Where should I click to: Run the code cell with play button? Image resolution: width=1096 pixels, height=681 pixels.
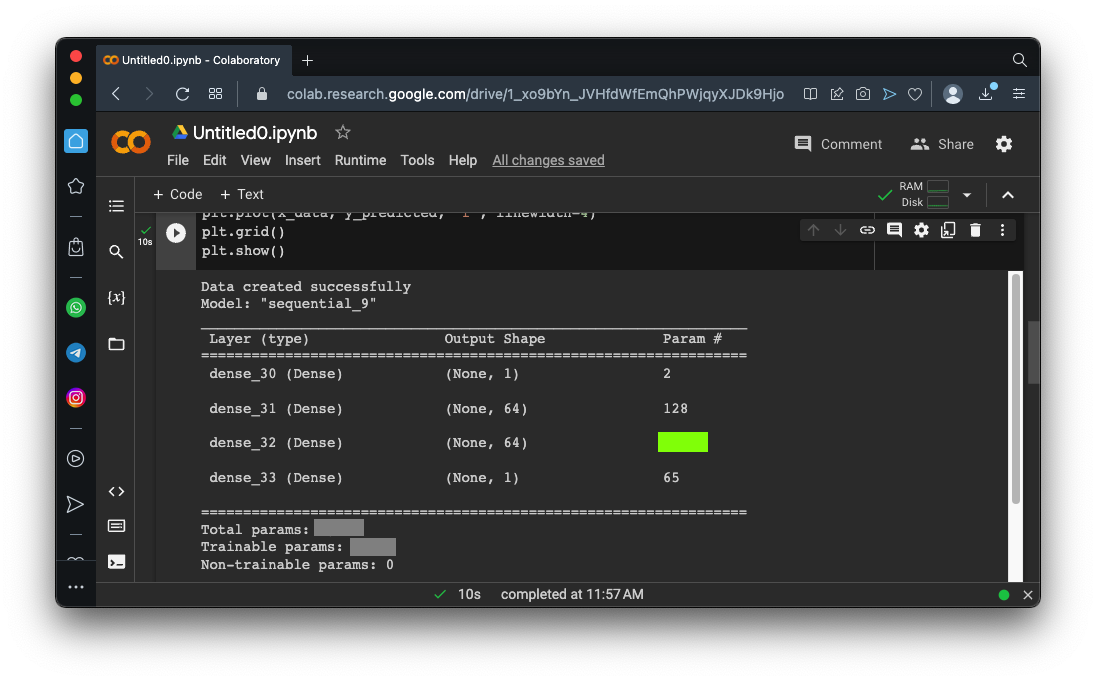[176, 233]
